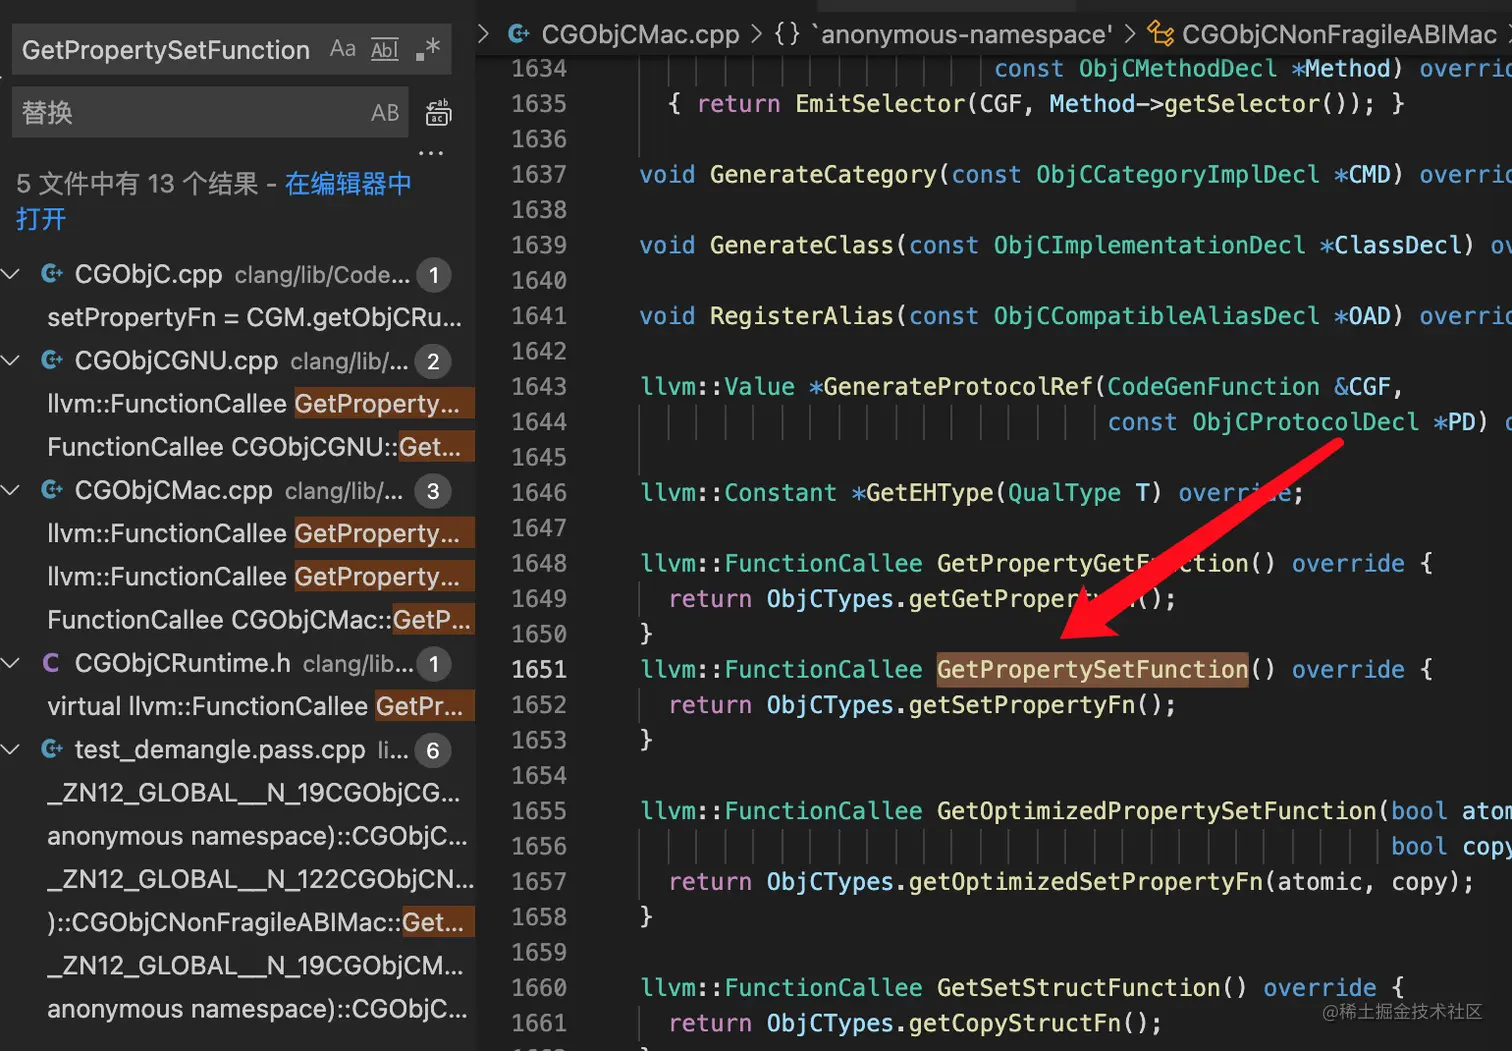The image size is (1512, 1051).
Task: Open result '_ZN12_GLOBAL__N_122CGObjCN...'
Action: (x=260, y=879)
